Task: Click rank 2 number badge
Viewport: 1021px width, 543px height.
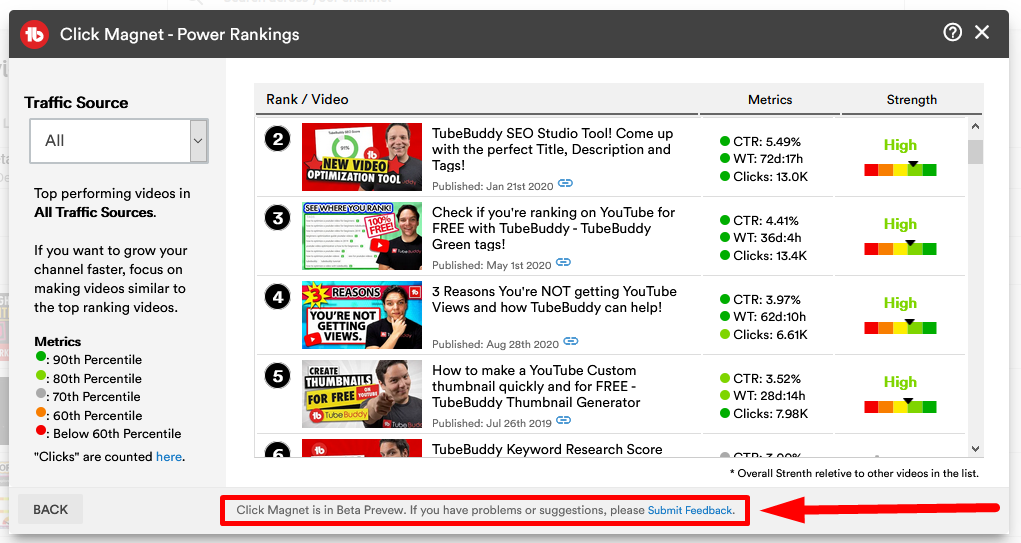Action: pos(277,139)
